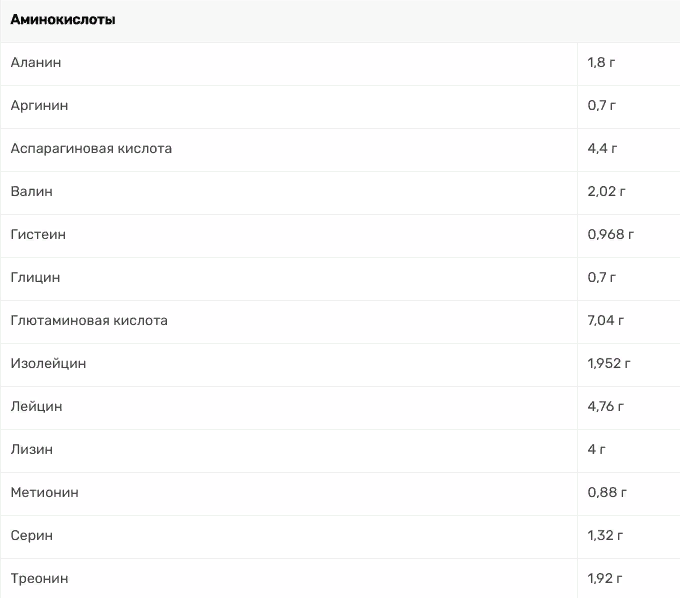Select the Глютаминовая кислота label

[89, 320]
